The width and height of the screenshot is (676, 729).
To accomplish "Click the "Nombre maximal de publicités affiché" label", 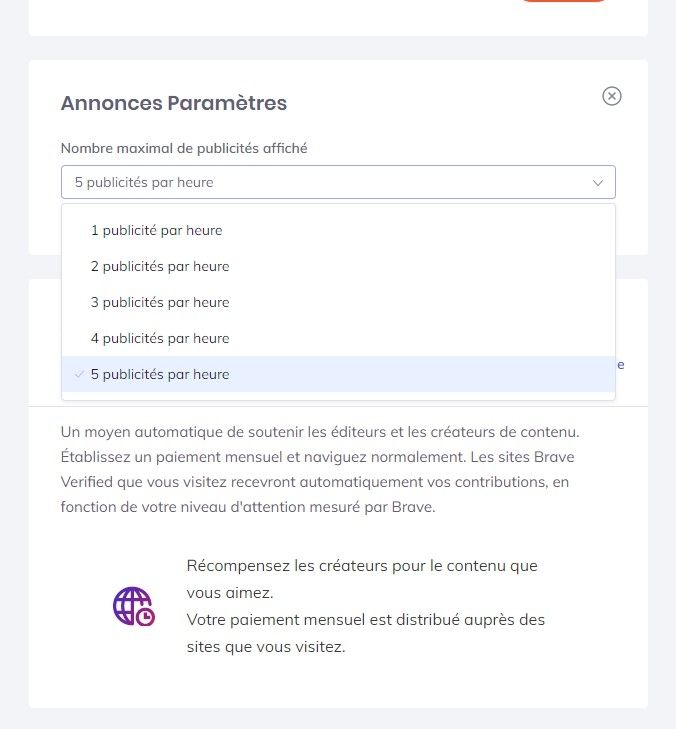I will coord(184,148).
